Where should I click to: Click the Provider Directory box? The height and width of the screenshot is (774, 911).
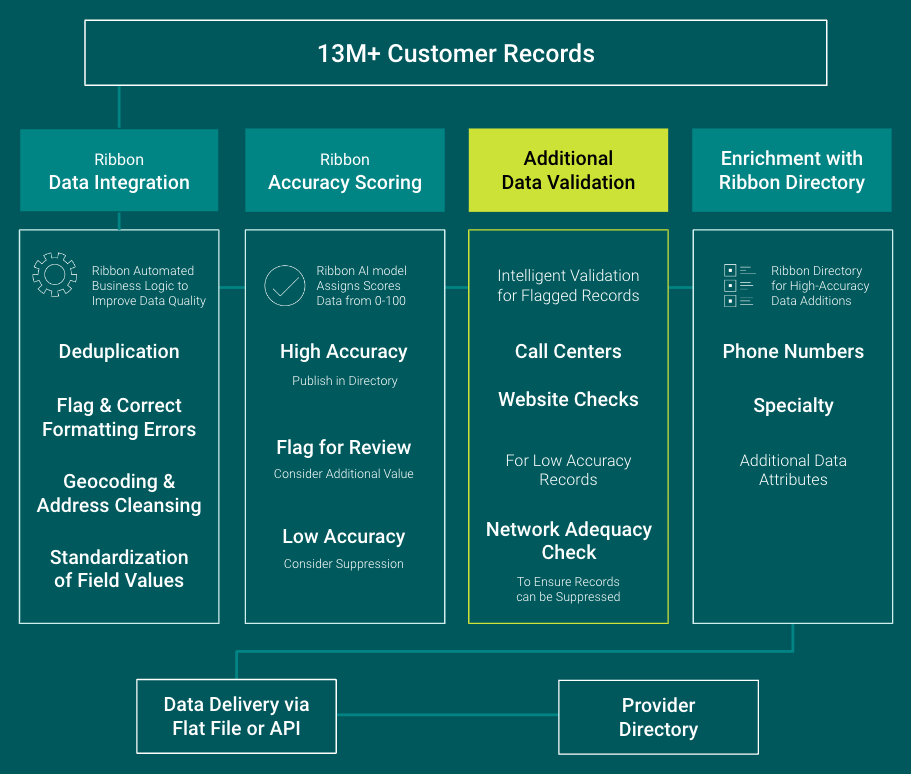point(658,717)
